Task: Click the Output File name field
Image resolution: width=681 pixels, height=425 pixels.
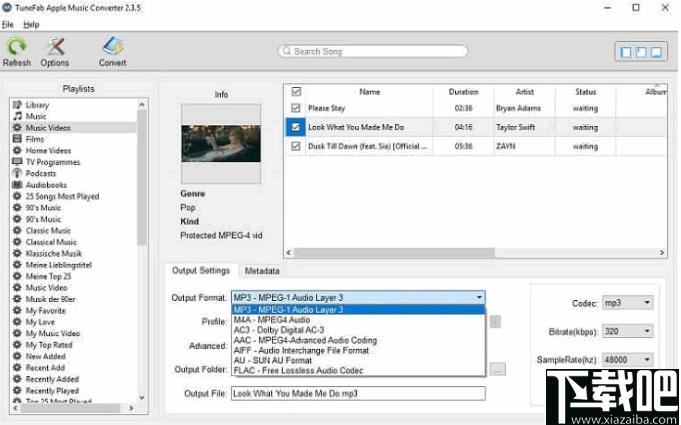Action: tap(358, 394)
